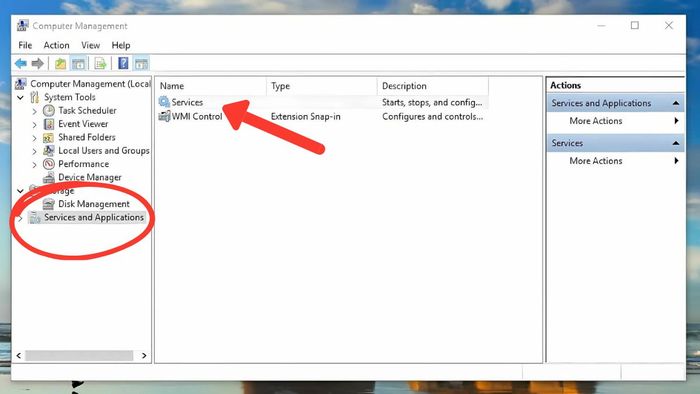700x394 pixels.
Task: Close the Computer Management window
Action: 668,25
